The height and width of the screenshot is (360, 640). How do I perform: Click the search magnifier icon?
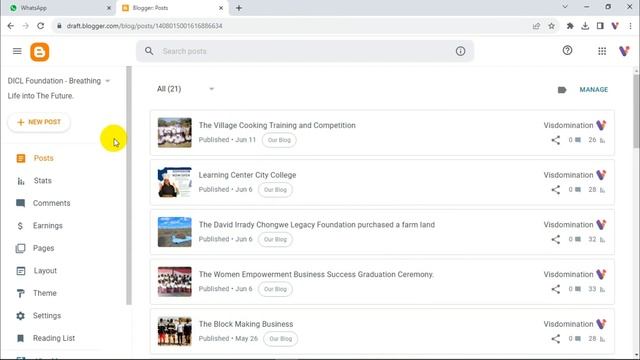149,51
